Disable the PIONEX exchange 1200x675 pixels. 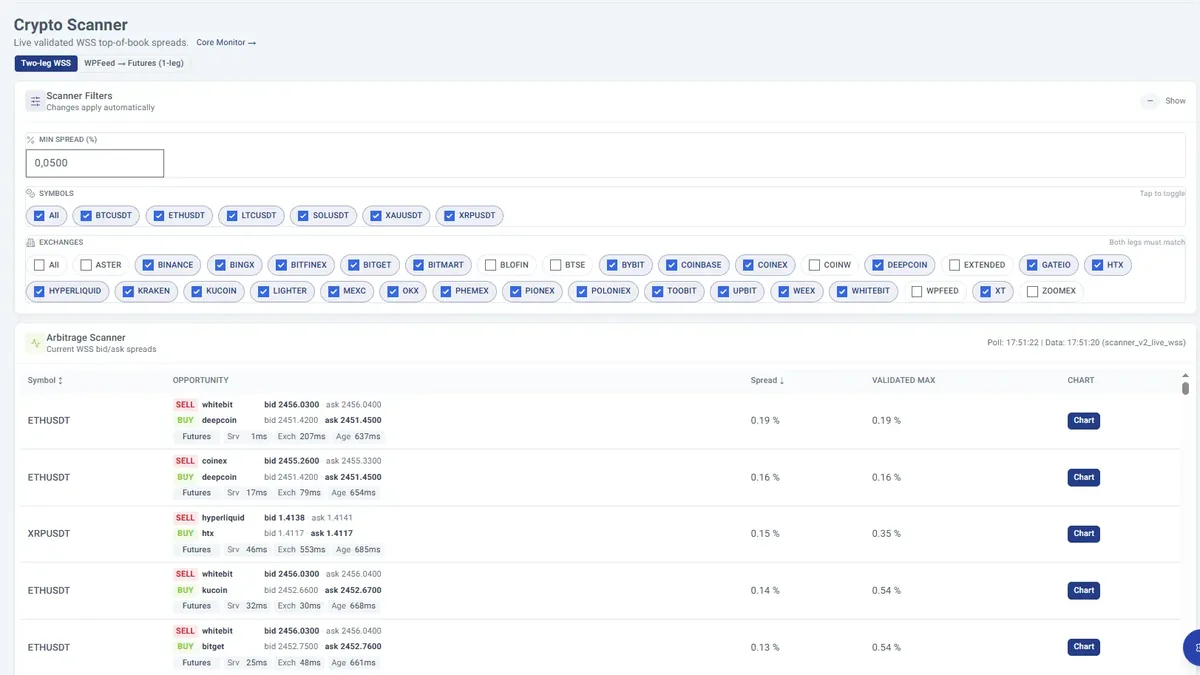point(515,291)
